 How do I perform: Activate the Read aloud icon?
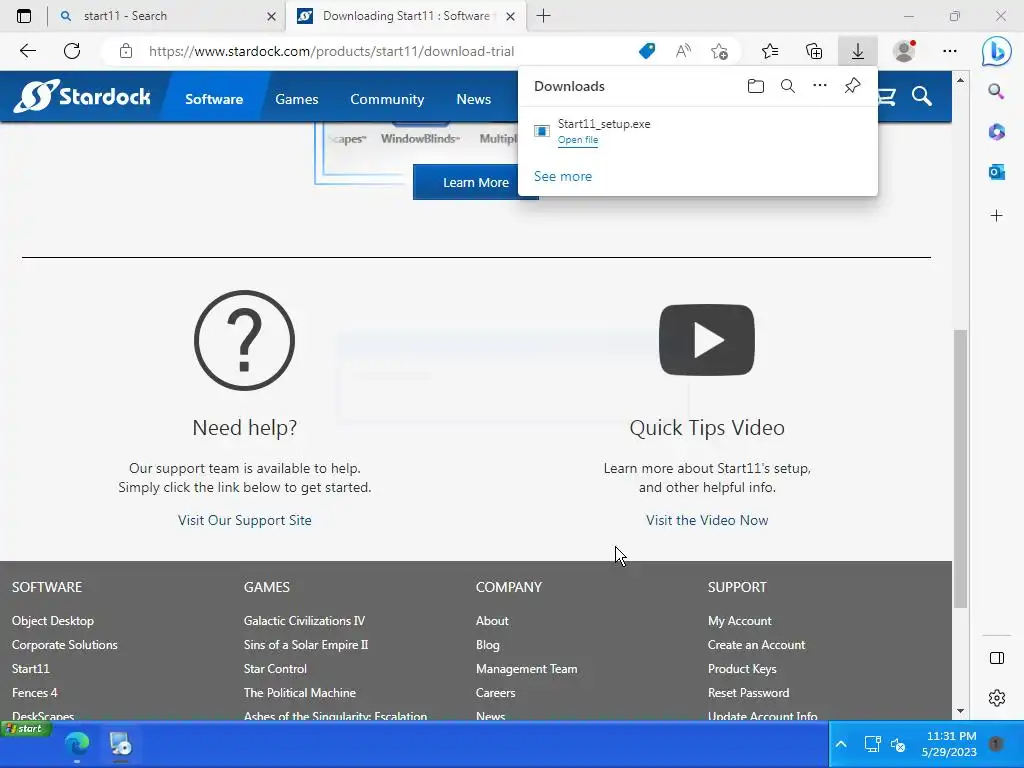pos(683,51)
